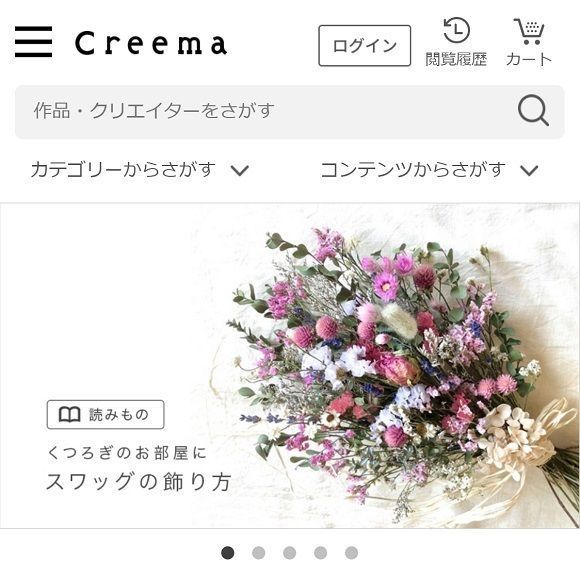Open the shopping cart (カート)
580x578 pixels.
click(529, 42)
